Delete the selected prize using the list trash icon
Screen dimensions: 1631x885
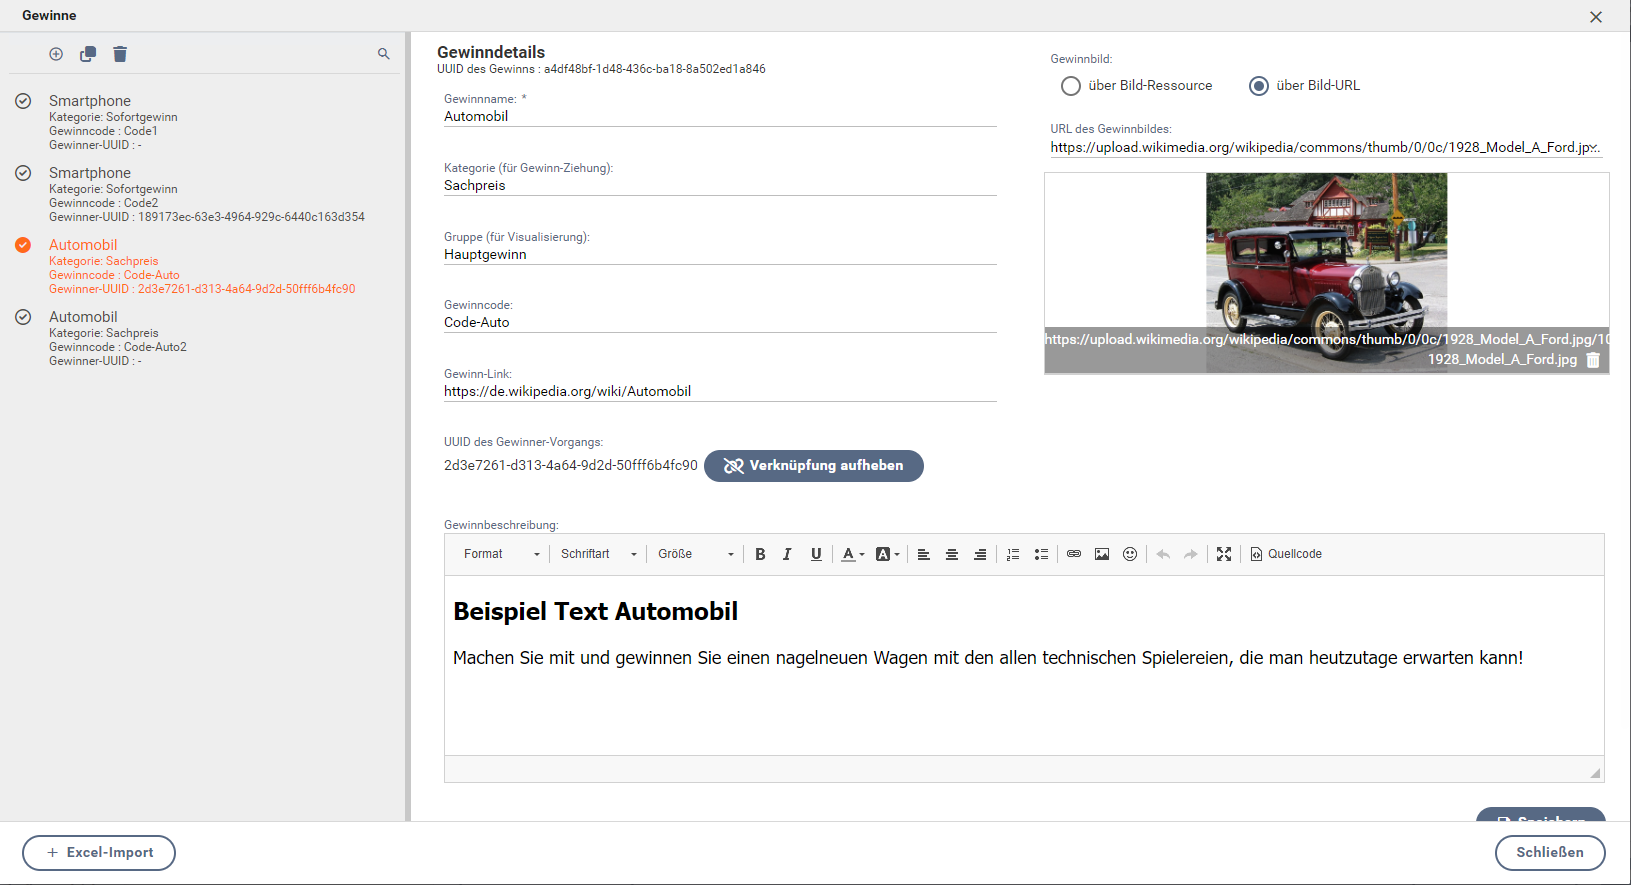click(x=120, y=54)
